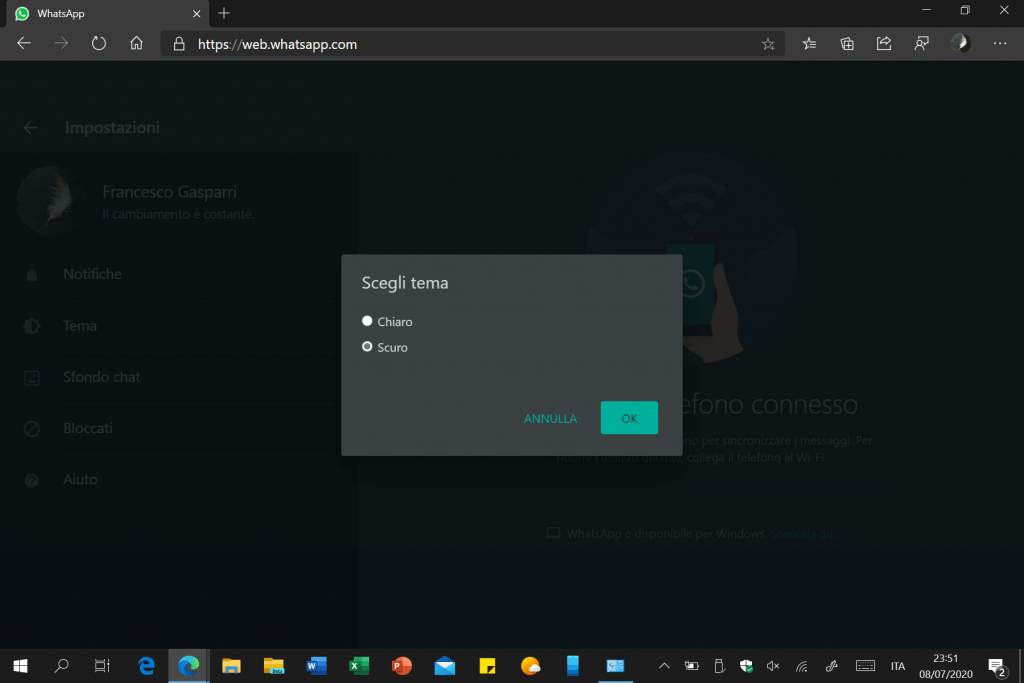
Task: Select the Scuro theme radio button
Action: tap(368, 347)
